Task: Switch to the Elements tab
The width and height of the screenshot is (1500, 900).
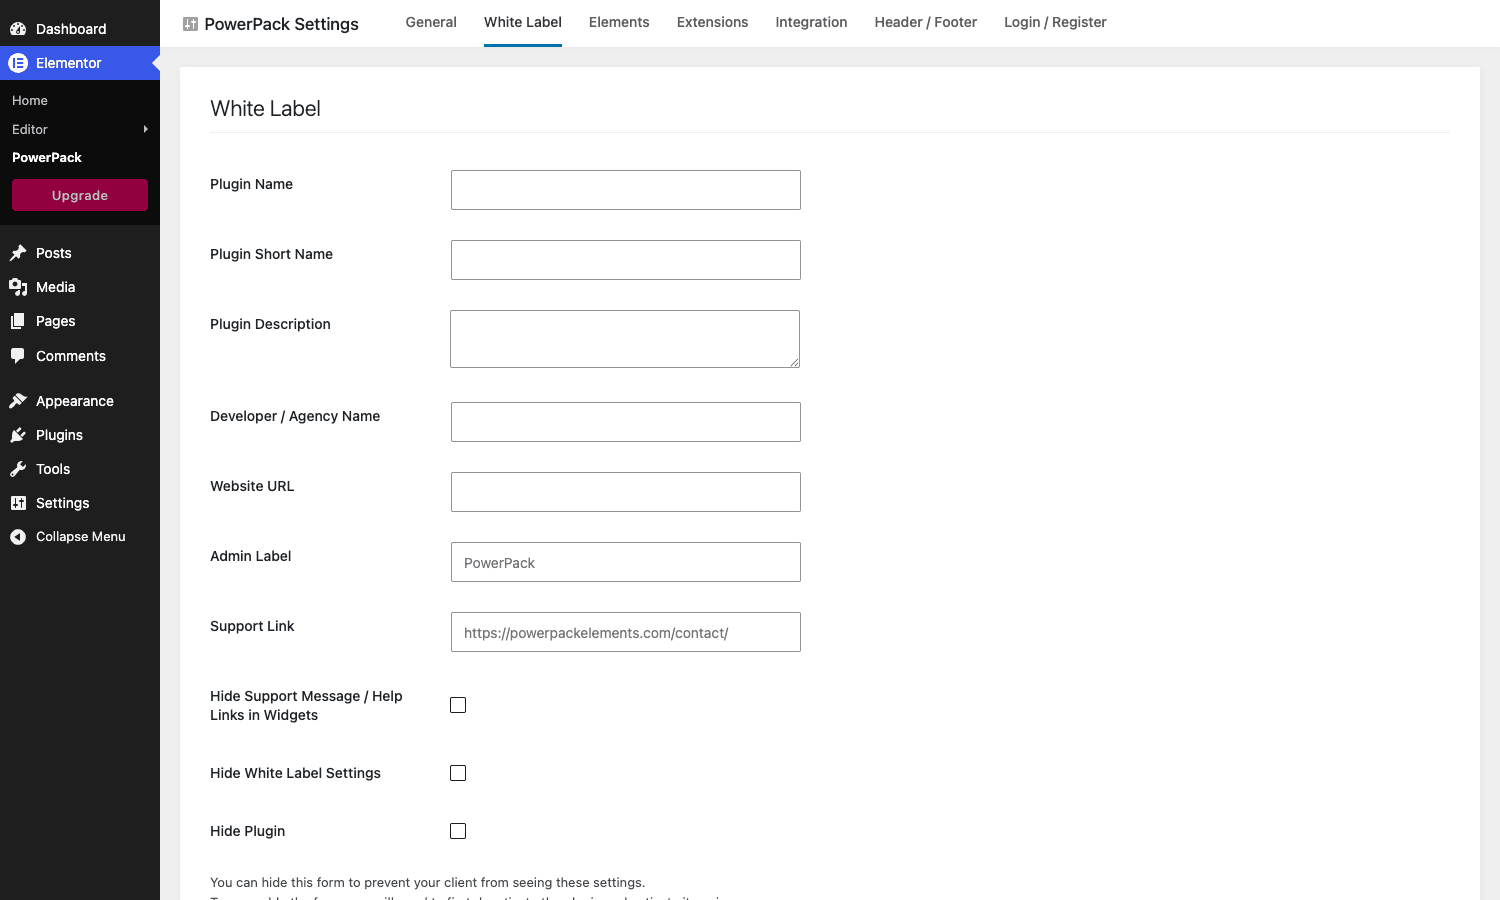Action: click(619, 22)
